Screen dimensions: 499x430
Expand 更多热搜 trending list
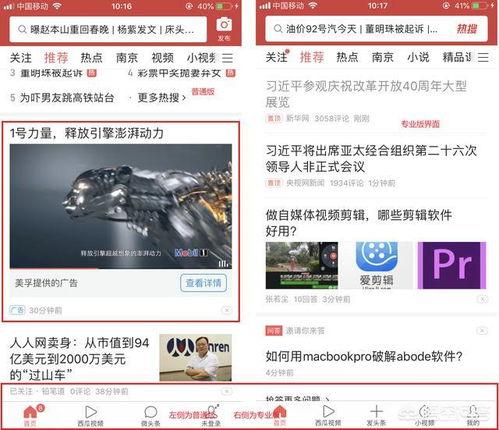tap(161, 98)
